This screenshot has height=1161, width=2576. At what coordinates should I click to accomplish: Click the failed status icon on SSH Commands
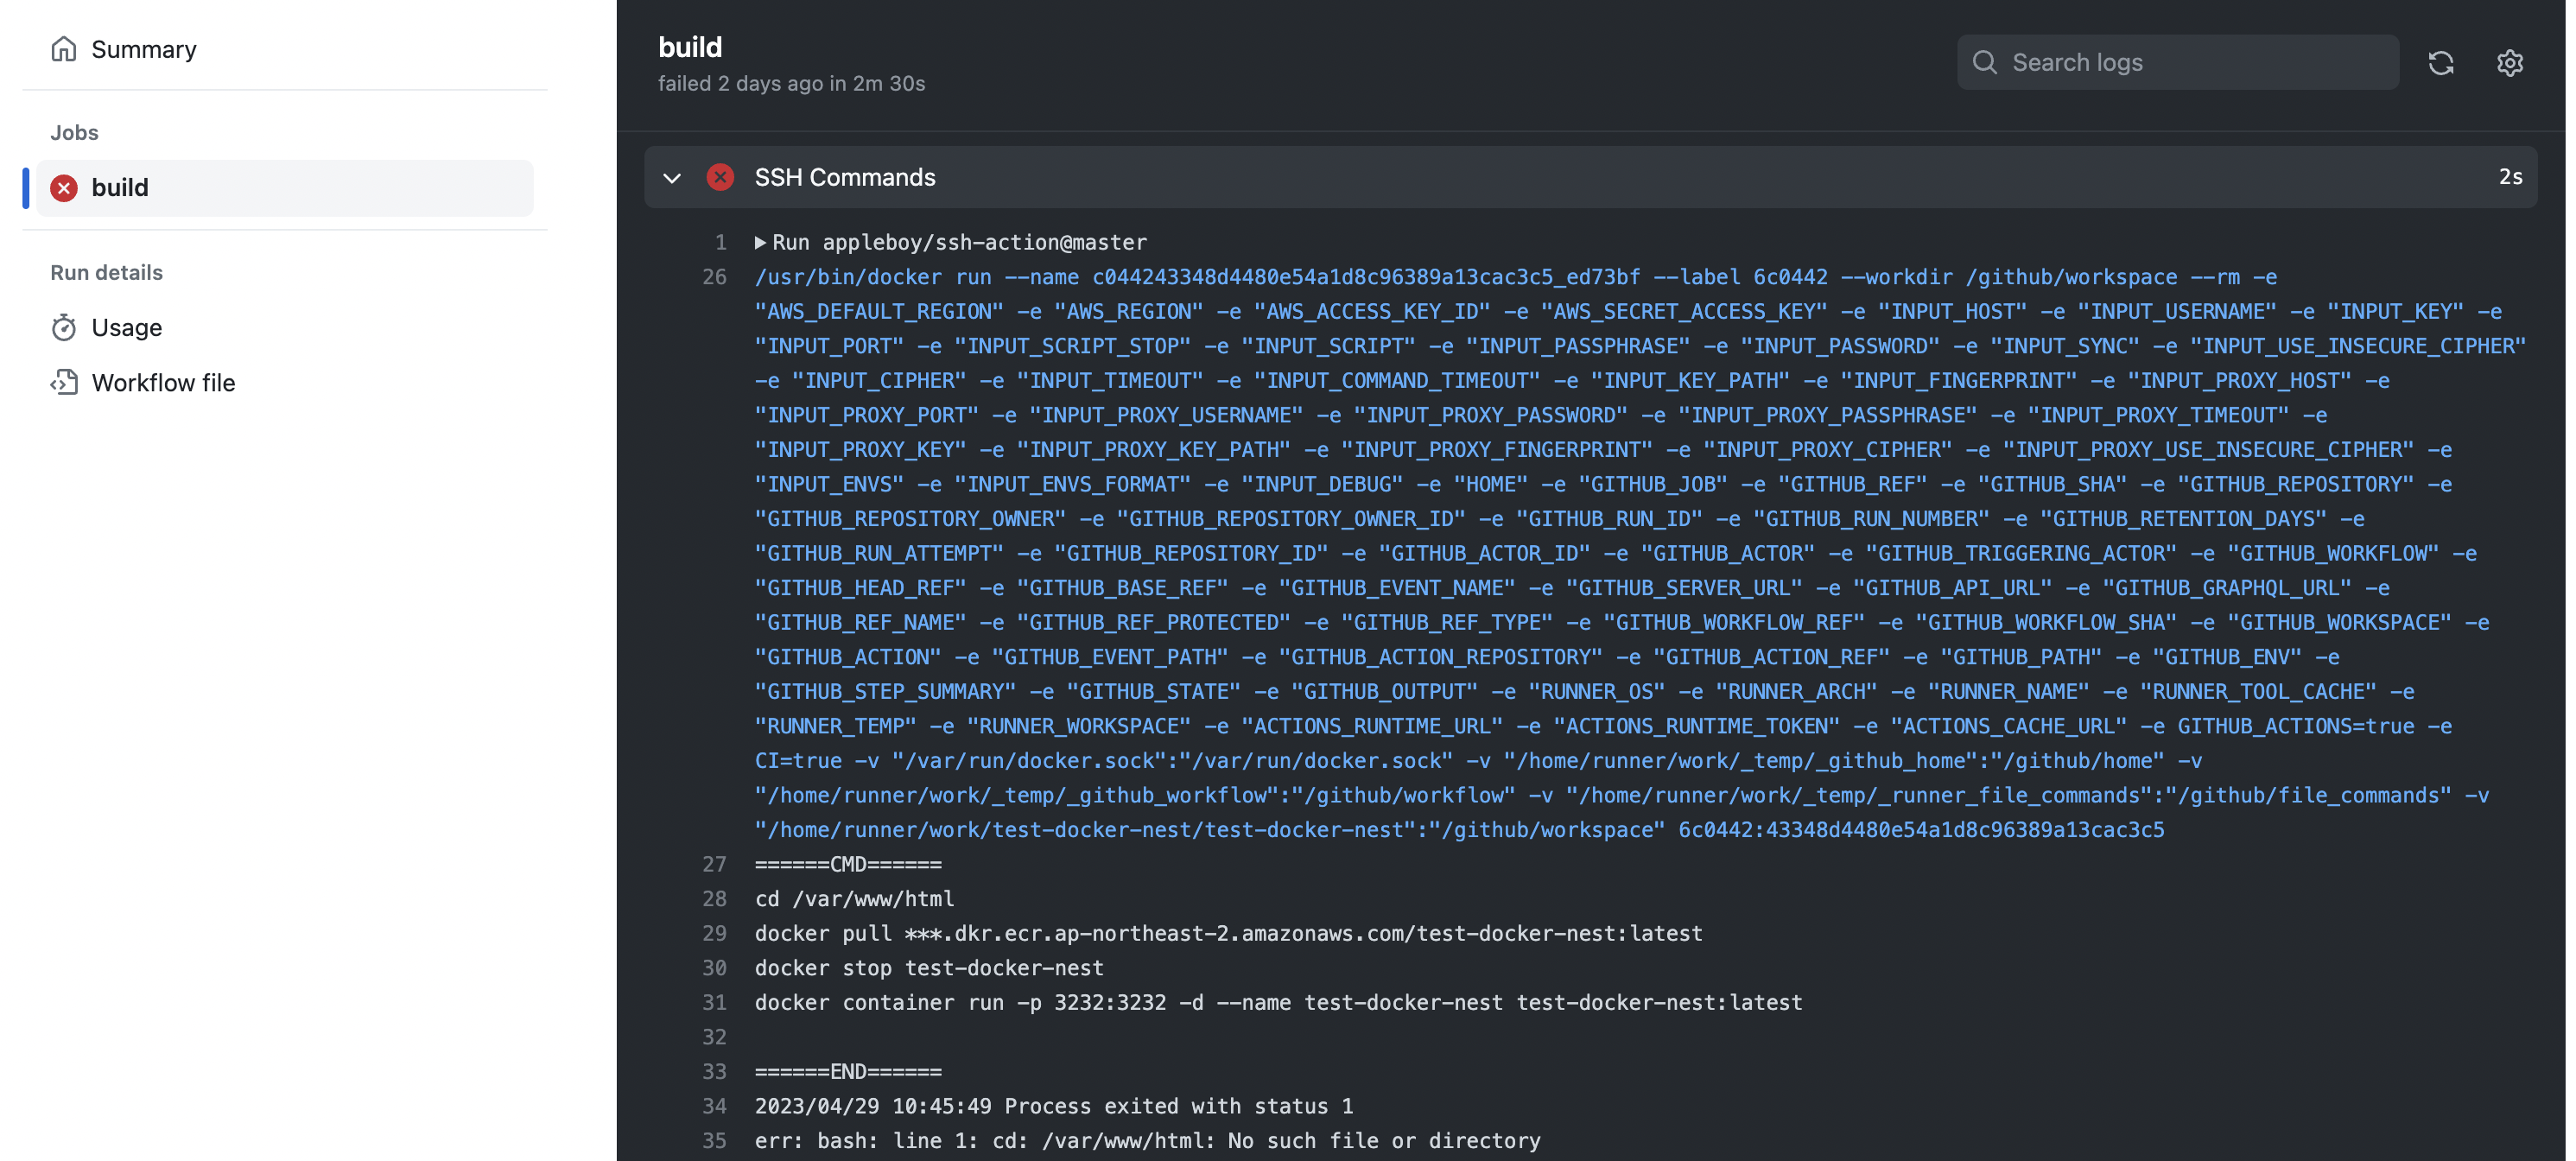720,177
